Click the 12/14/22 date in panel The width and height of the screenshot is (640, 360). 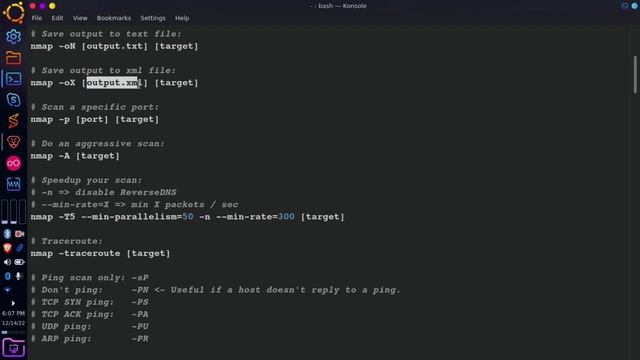pyautogui.click(x=13, y=323)
